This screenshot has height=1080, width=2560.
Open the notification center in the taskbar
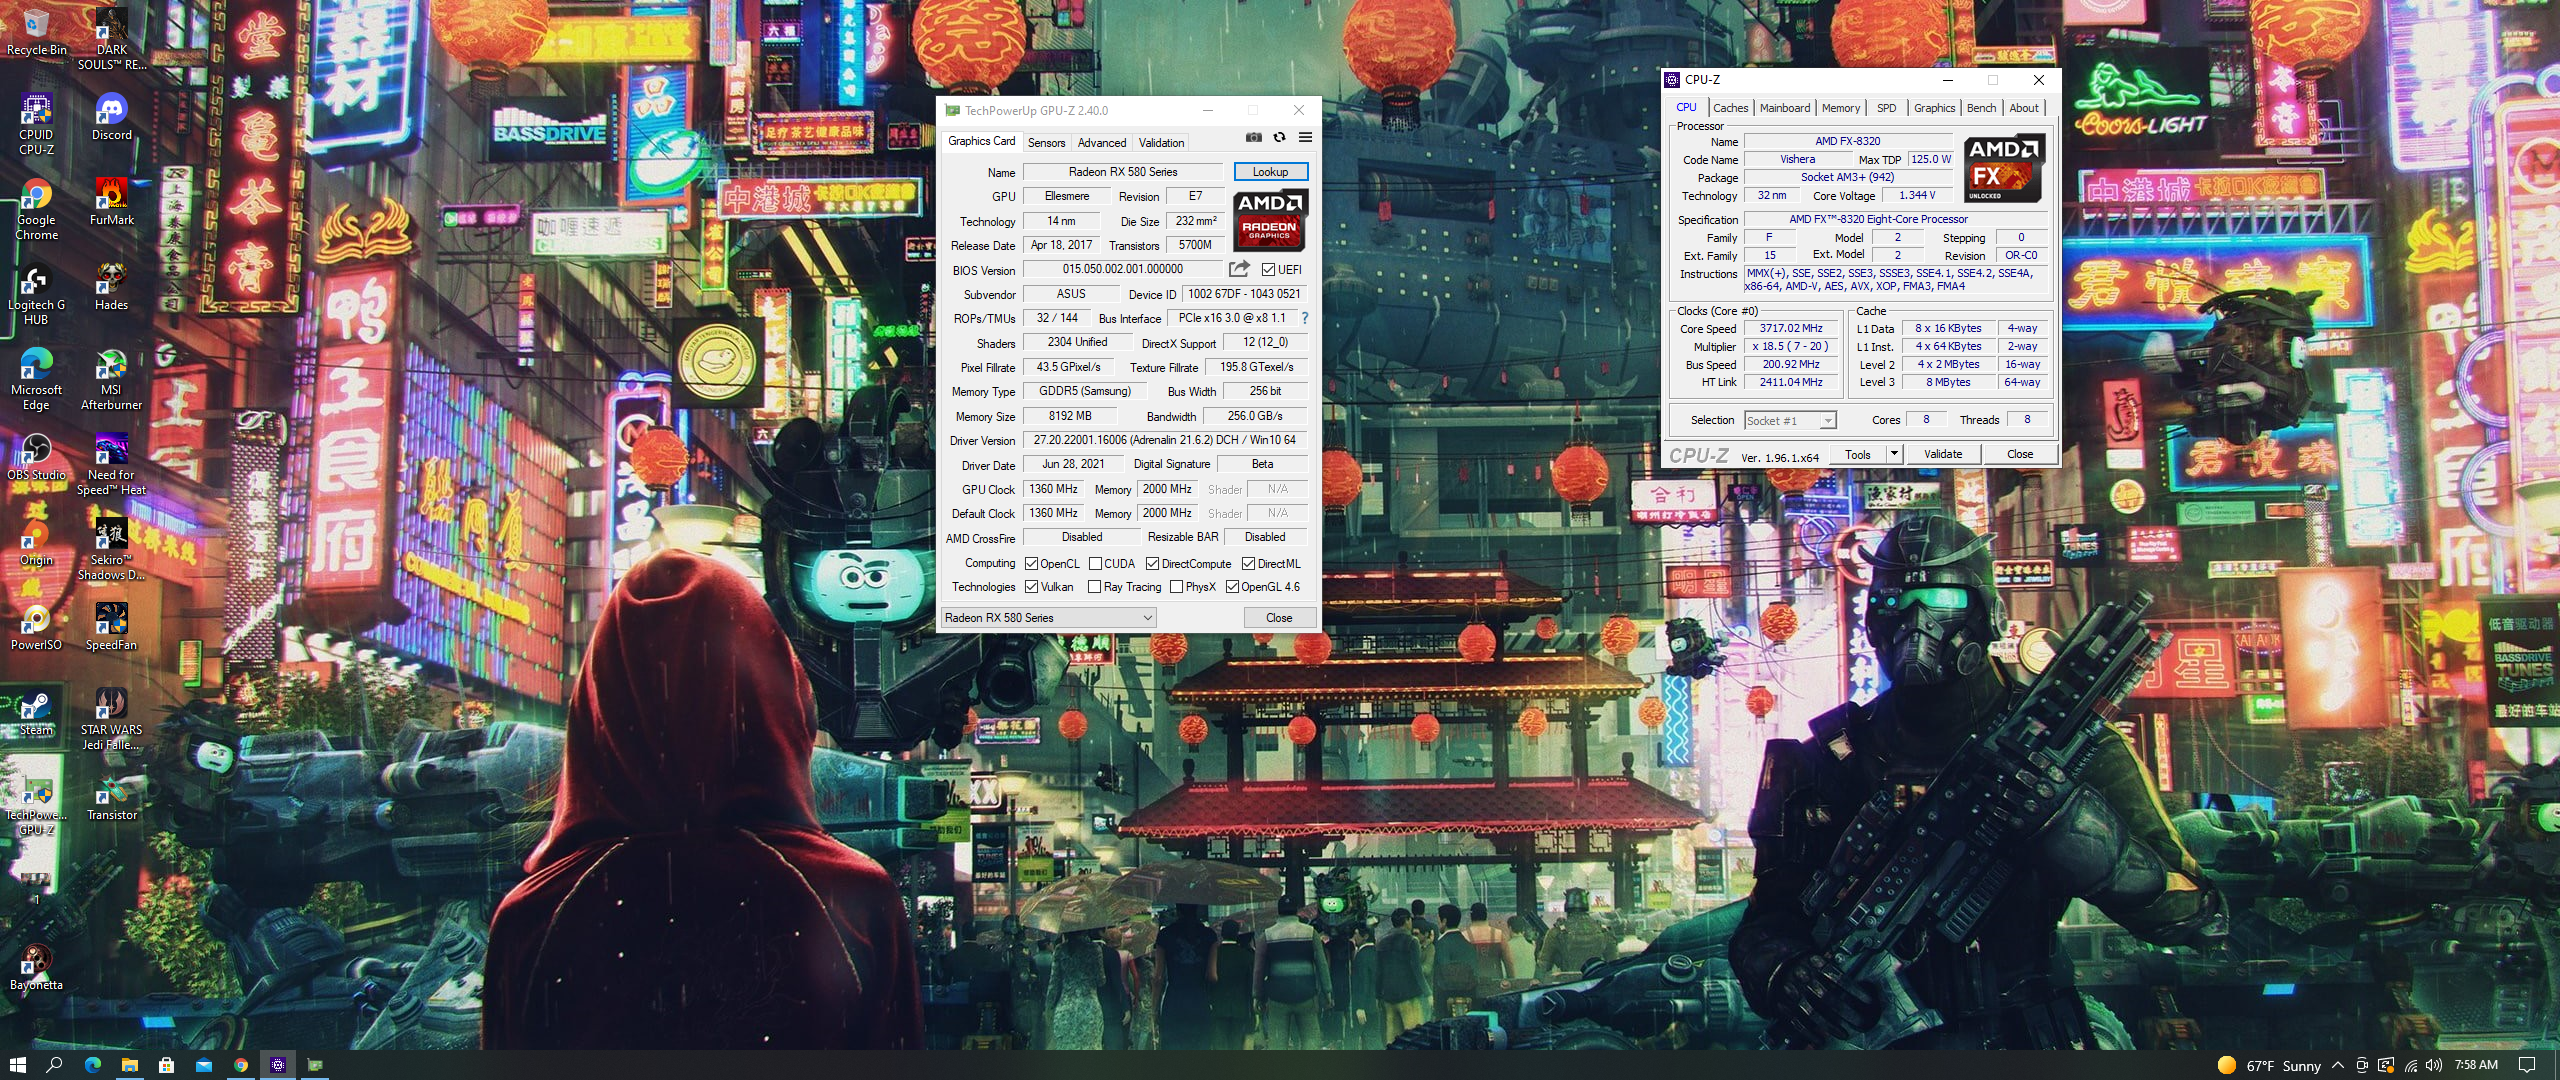[x=2527, y=1065]
